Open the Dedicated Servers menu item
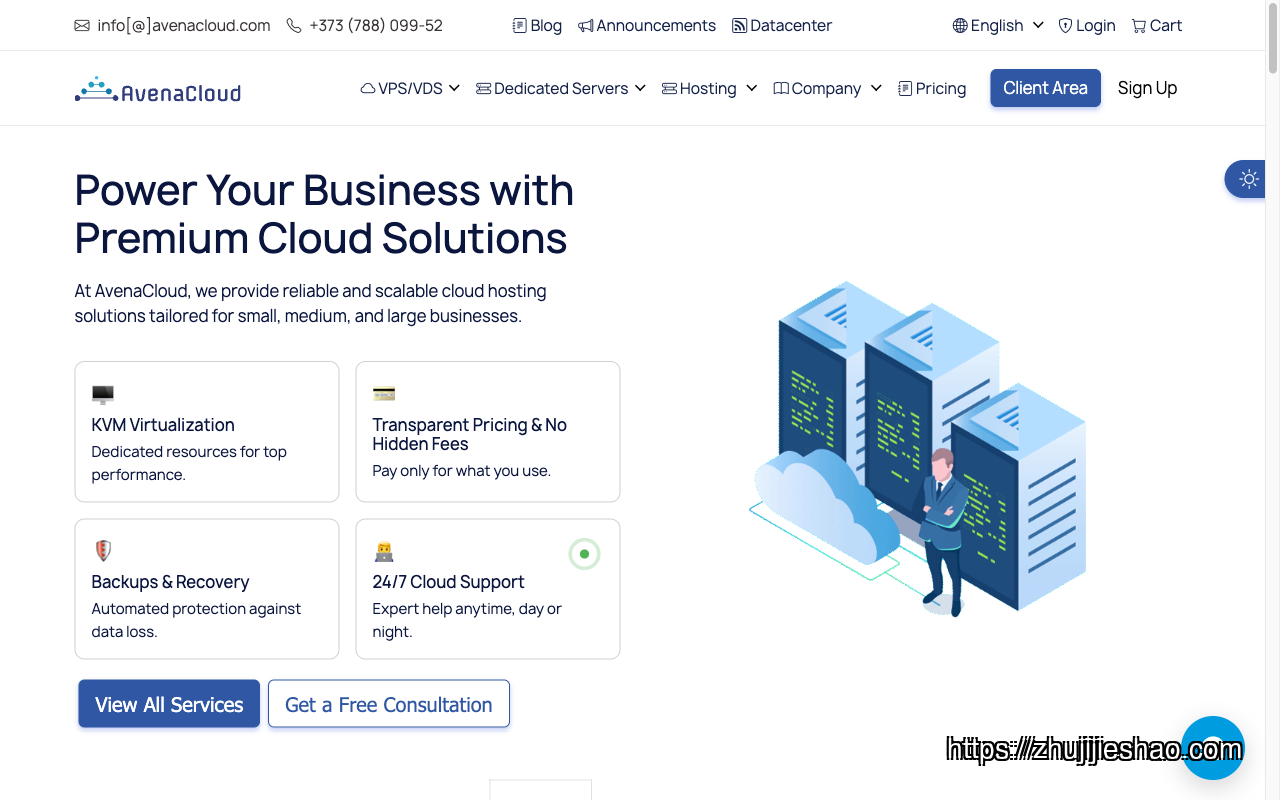The image size is (1280, 800). coord(561,88)
